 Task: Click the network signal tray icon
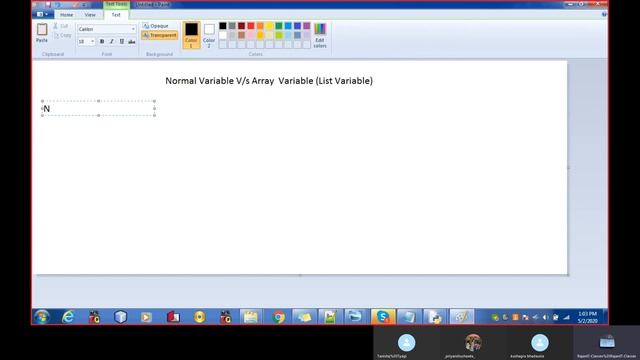[566, 317]
